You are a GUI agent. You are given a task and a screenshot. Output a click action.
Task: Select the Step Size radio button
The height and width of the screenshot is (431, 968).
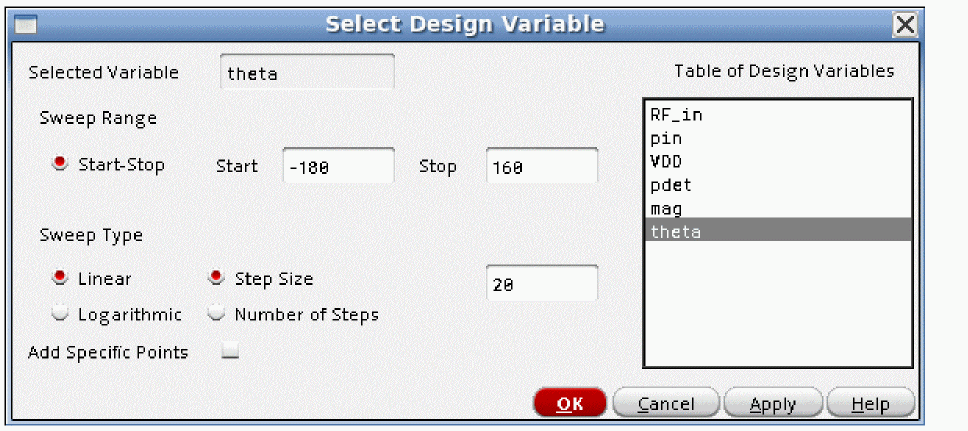click(216, 279)
